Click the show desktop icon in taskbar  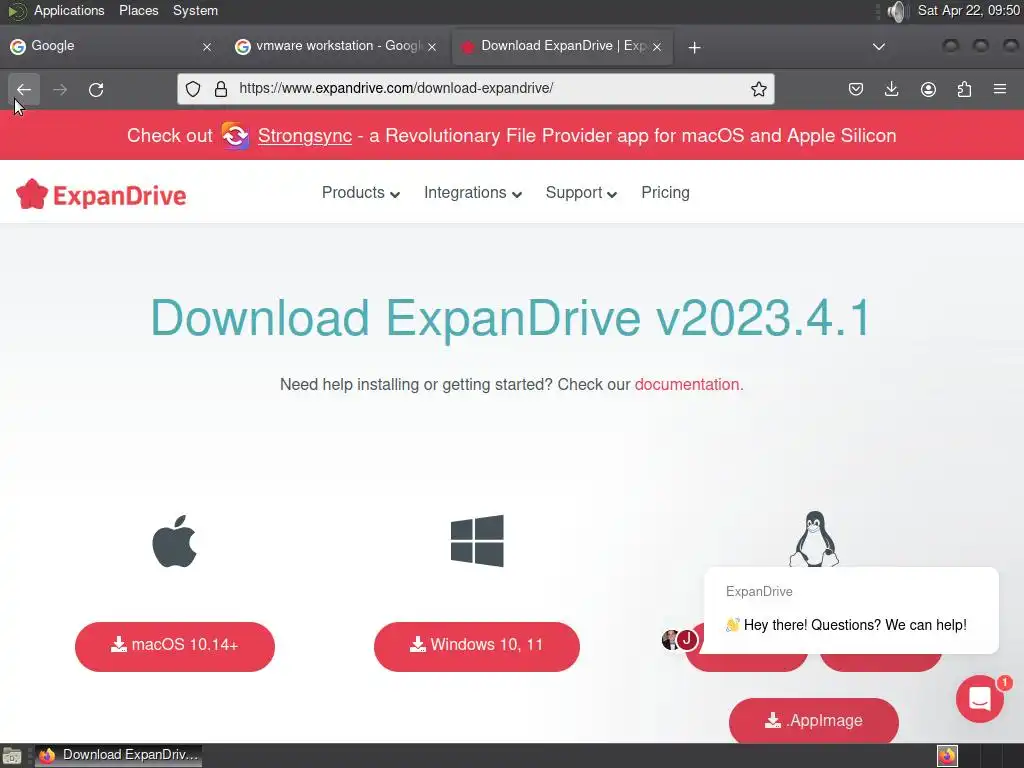12,756
